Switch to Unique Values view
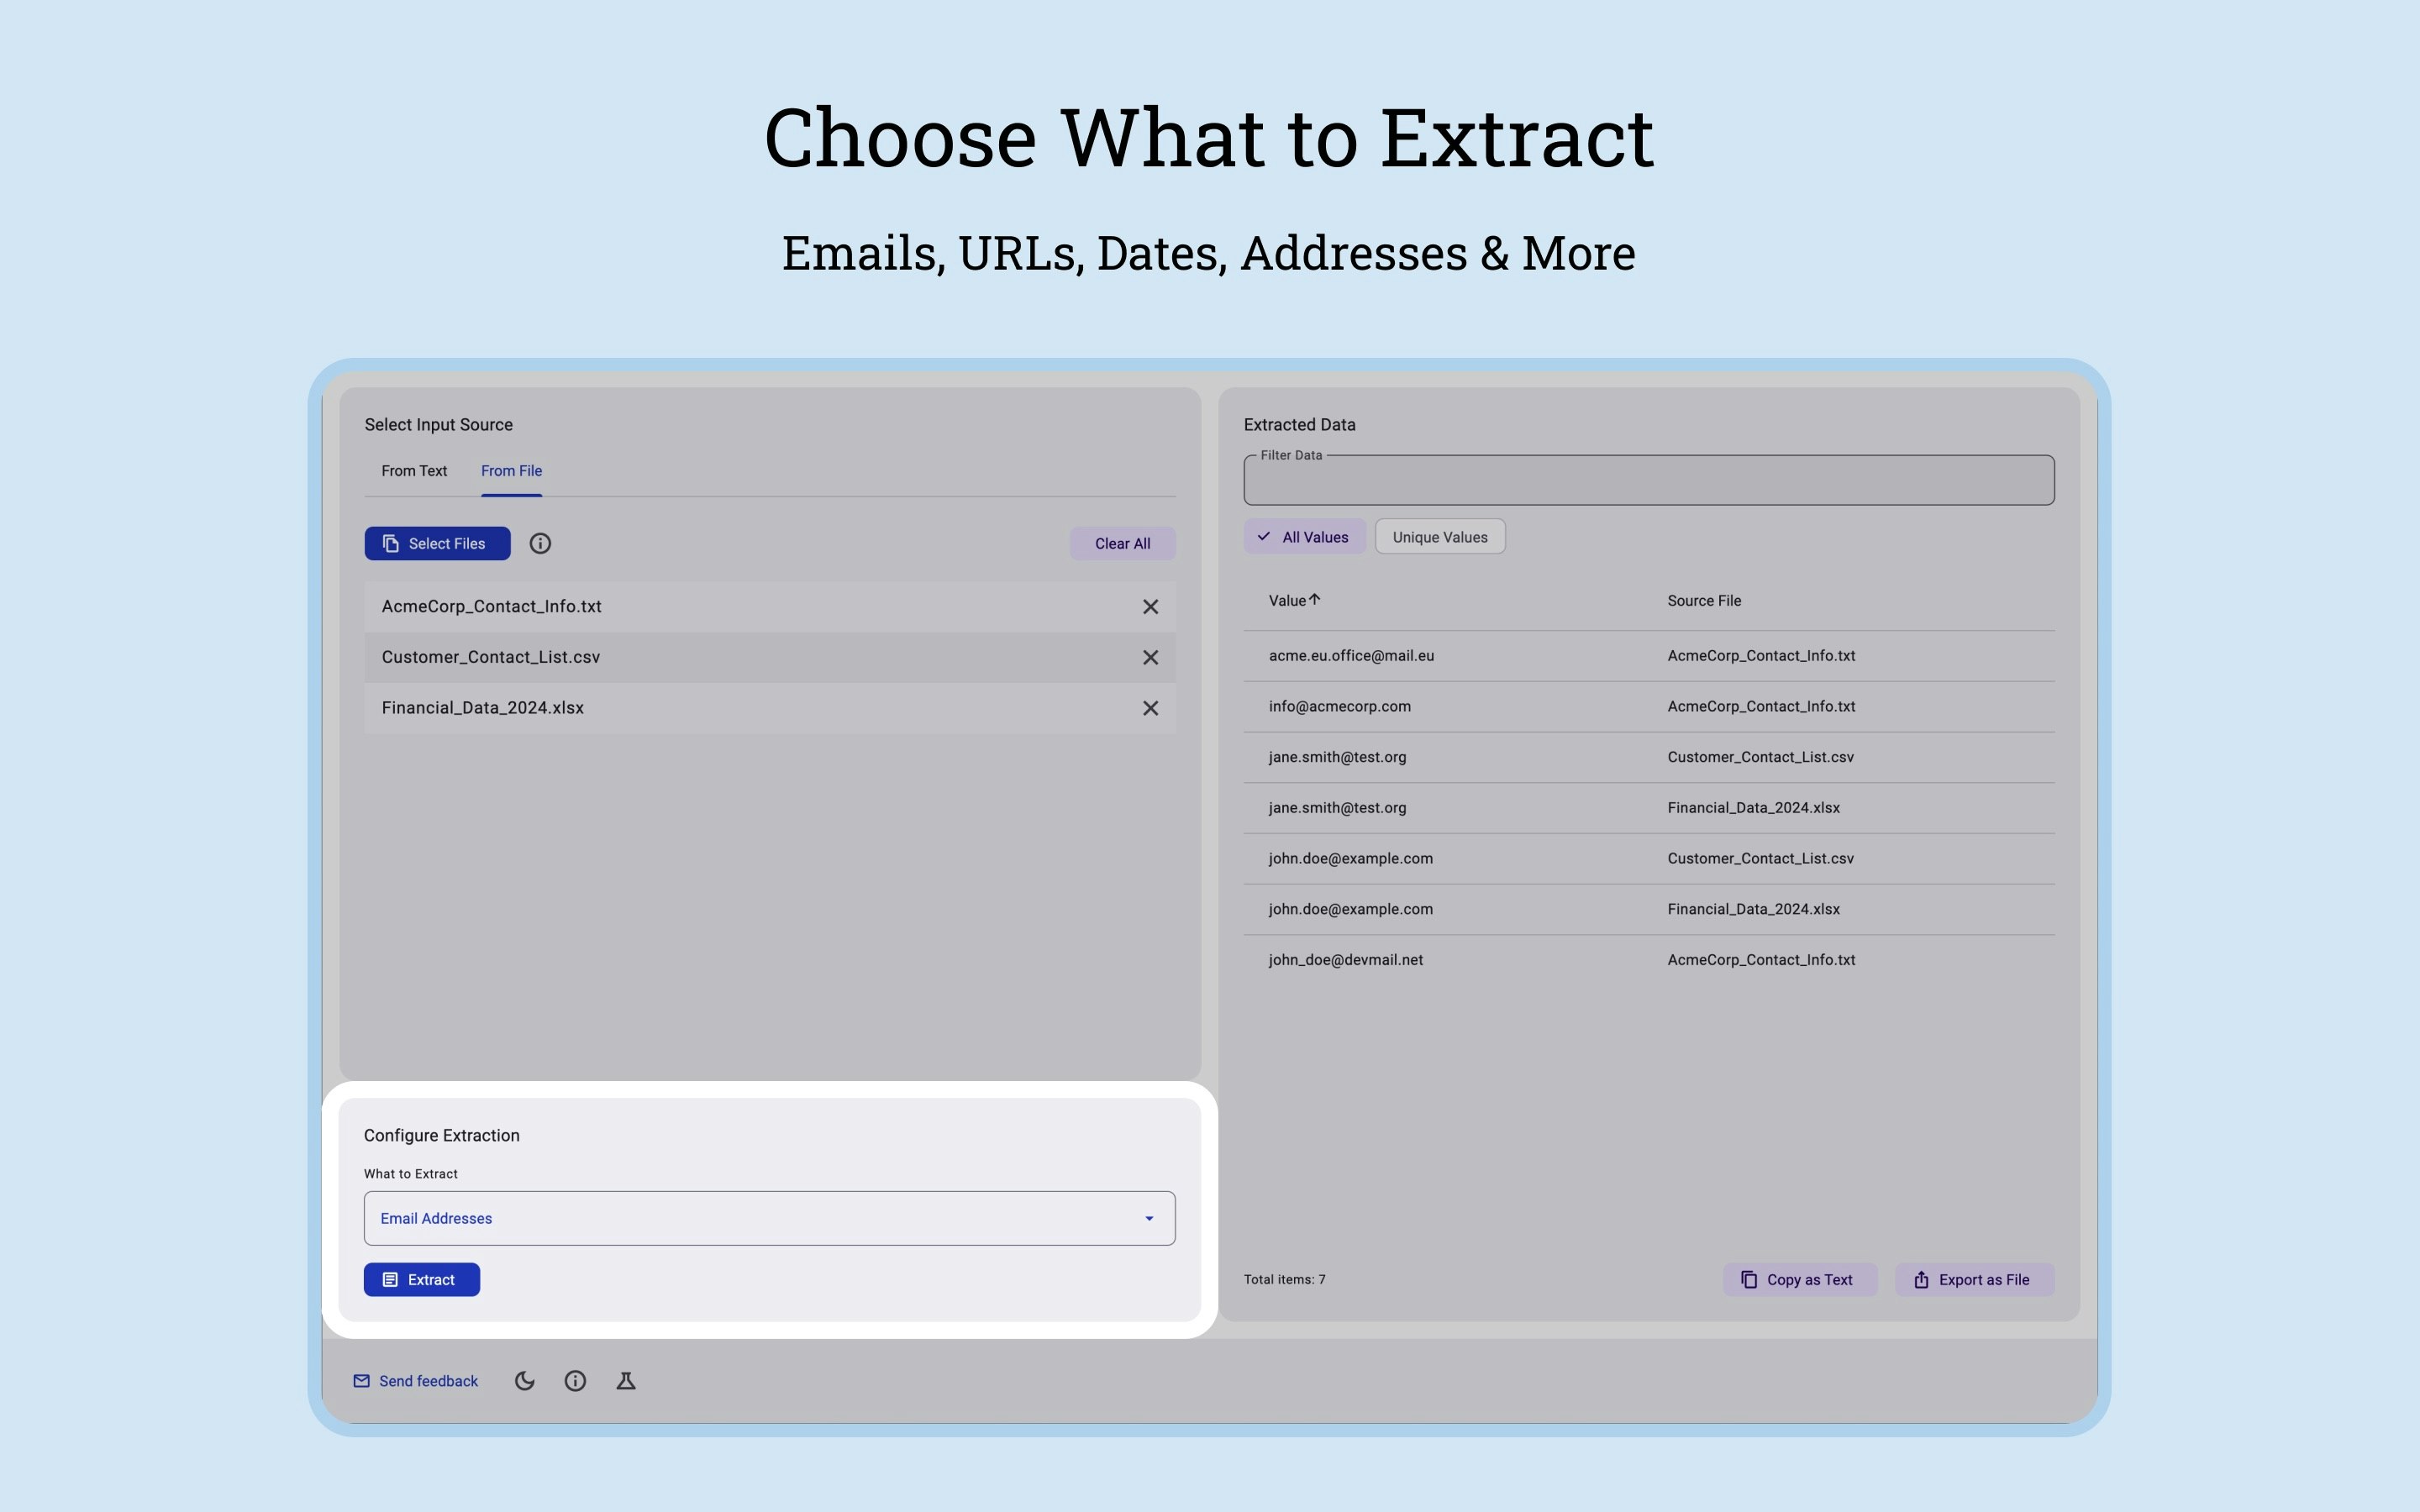 (1439, 536)
